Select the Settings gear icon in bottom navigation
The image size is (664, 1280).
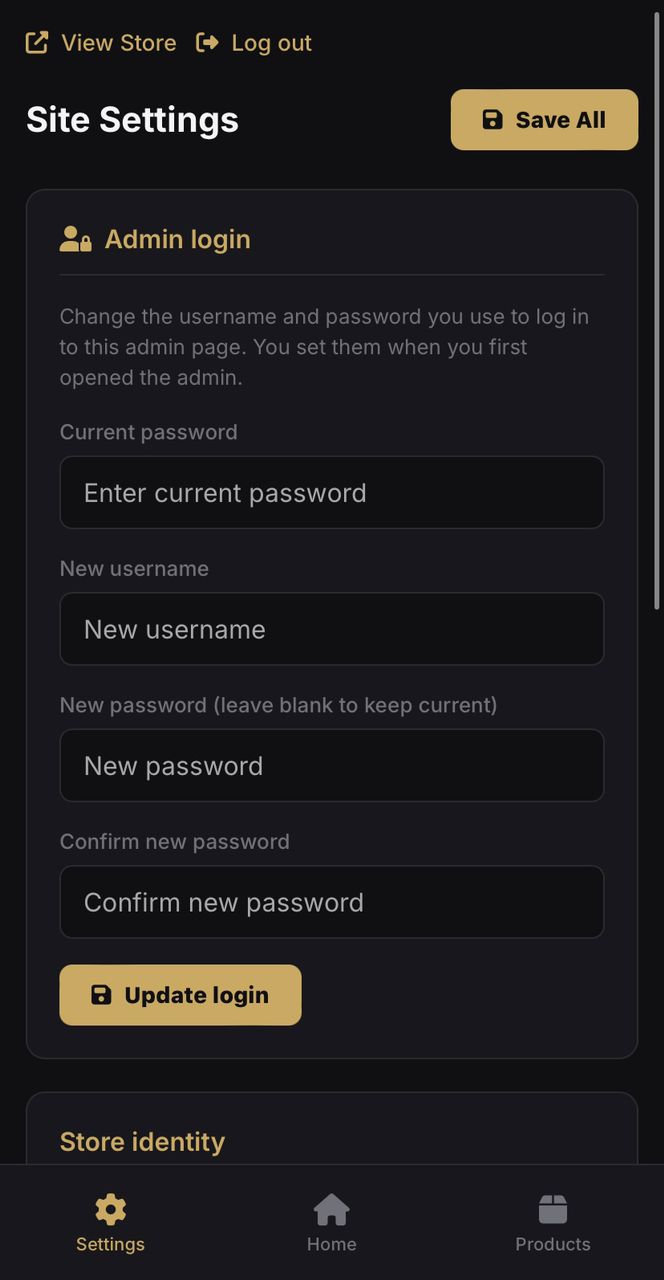[x=109, y=1208]
